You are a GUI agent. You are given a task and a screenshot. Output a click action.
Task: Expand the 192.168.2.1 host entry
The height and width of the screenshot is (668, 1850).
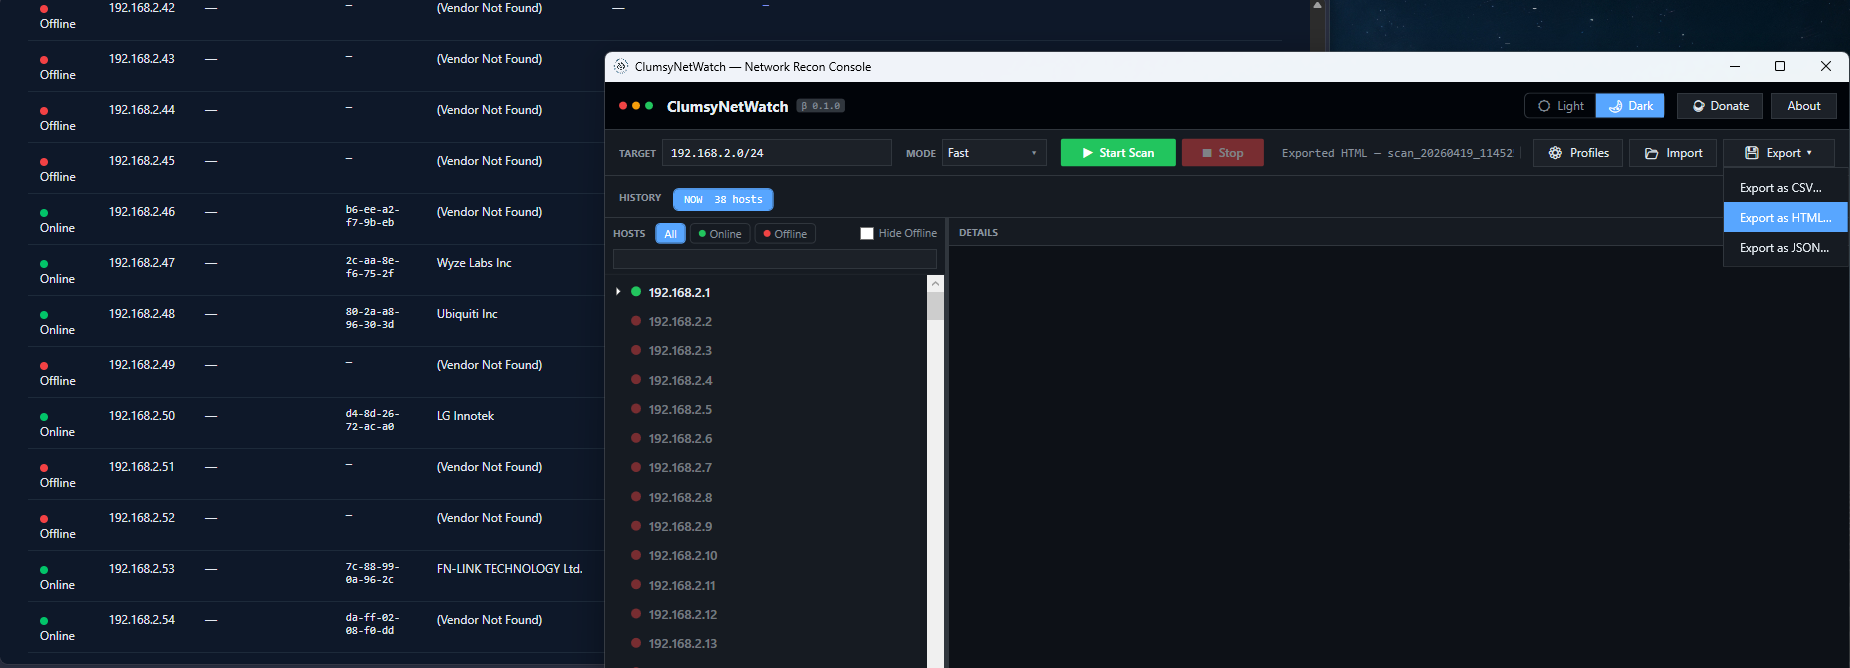[x=618, y=292]
